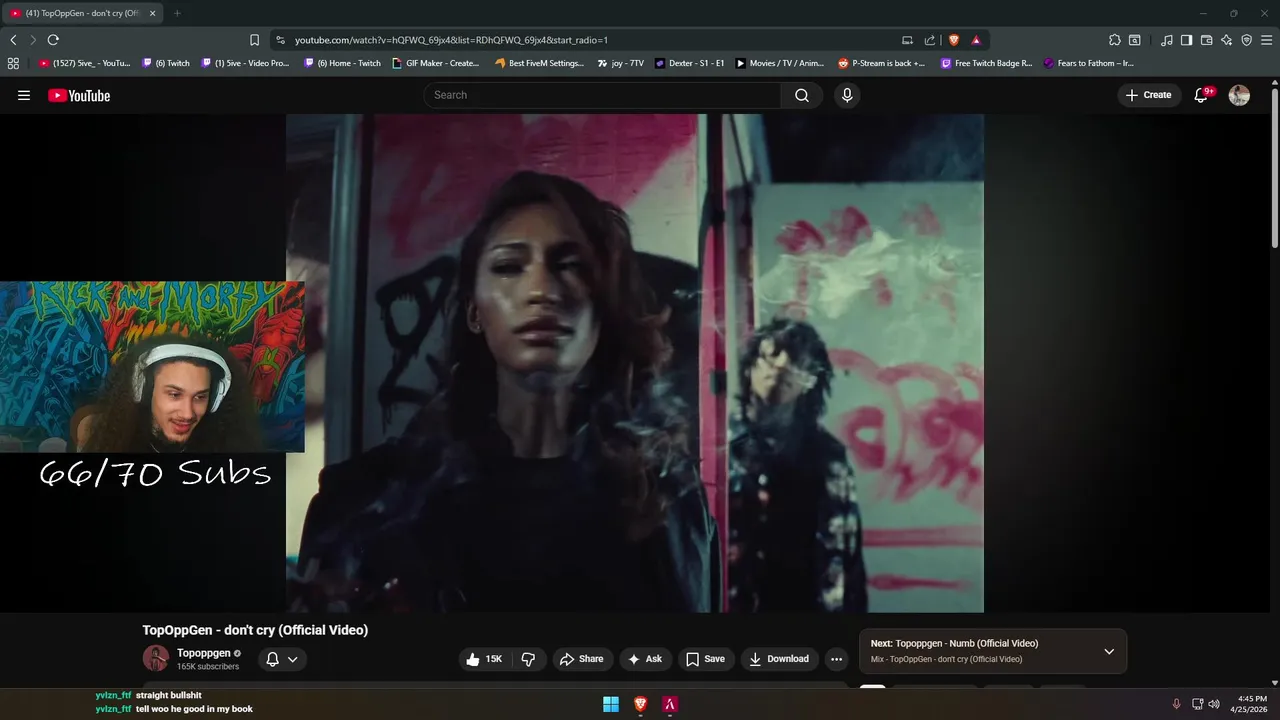Open the browser main hamburger menu
The image size is (1280, 720).
pyautogui.click(x=1267, y=40)
